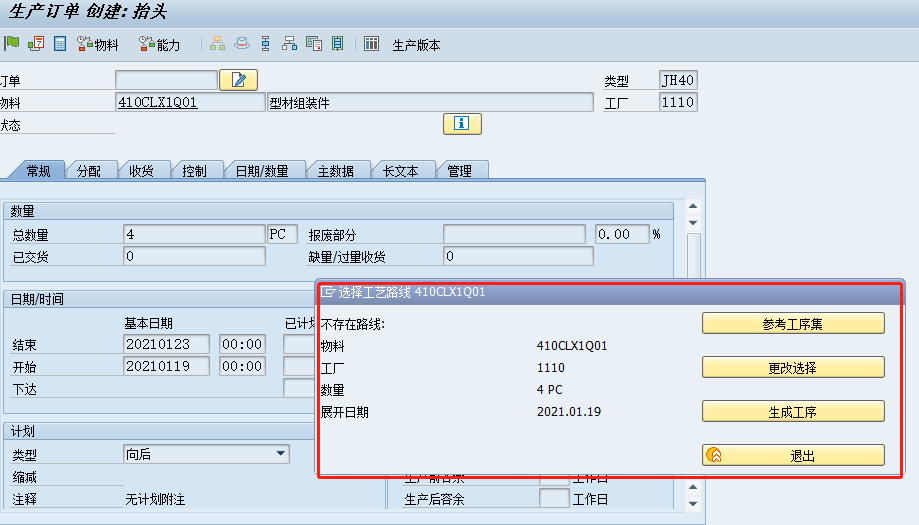Viewport: 919px width, 525px height.
Task: Click the 类型 field showing JH40
Action: point(678,80)
